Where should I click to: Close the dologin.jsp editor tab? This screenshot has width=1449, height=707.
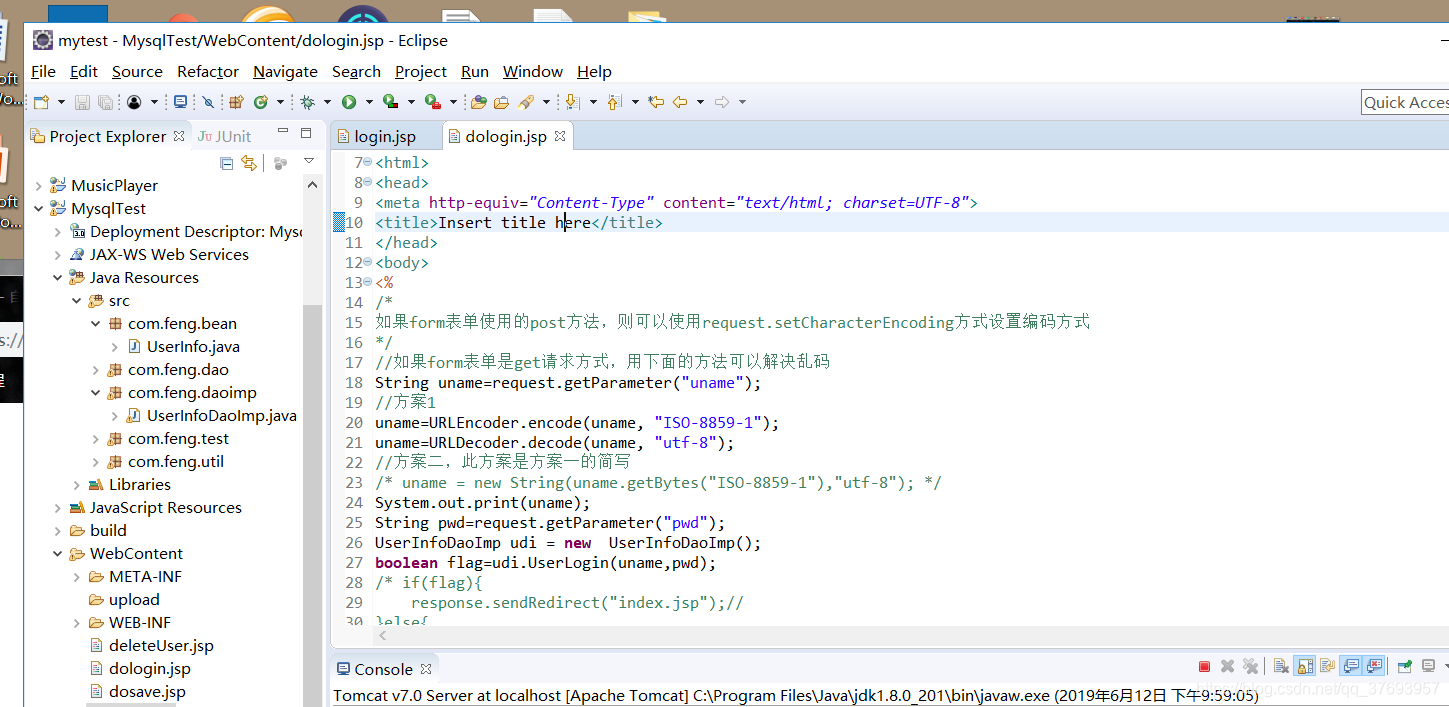560,136
